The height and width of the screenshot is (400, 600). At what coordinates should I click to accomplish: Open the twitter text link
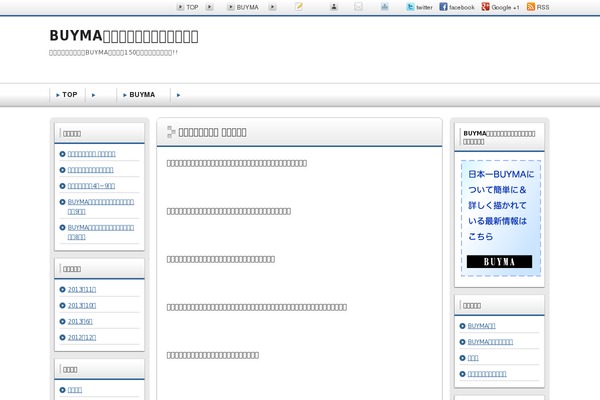(424, 7)
